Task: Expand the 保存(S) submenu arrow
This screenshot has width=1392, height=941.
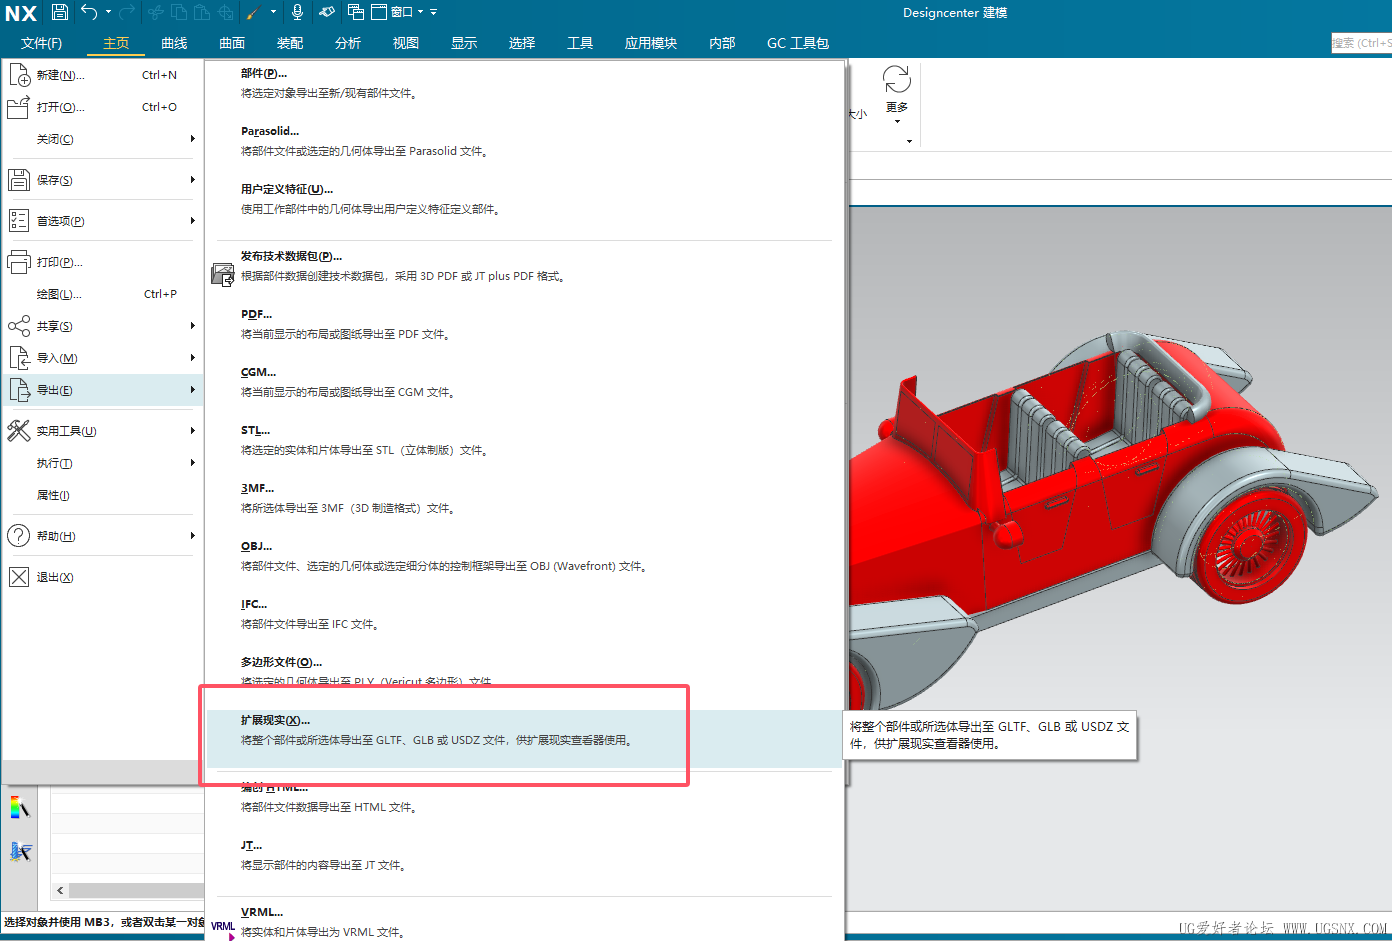Action: (192, 180)
